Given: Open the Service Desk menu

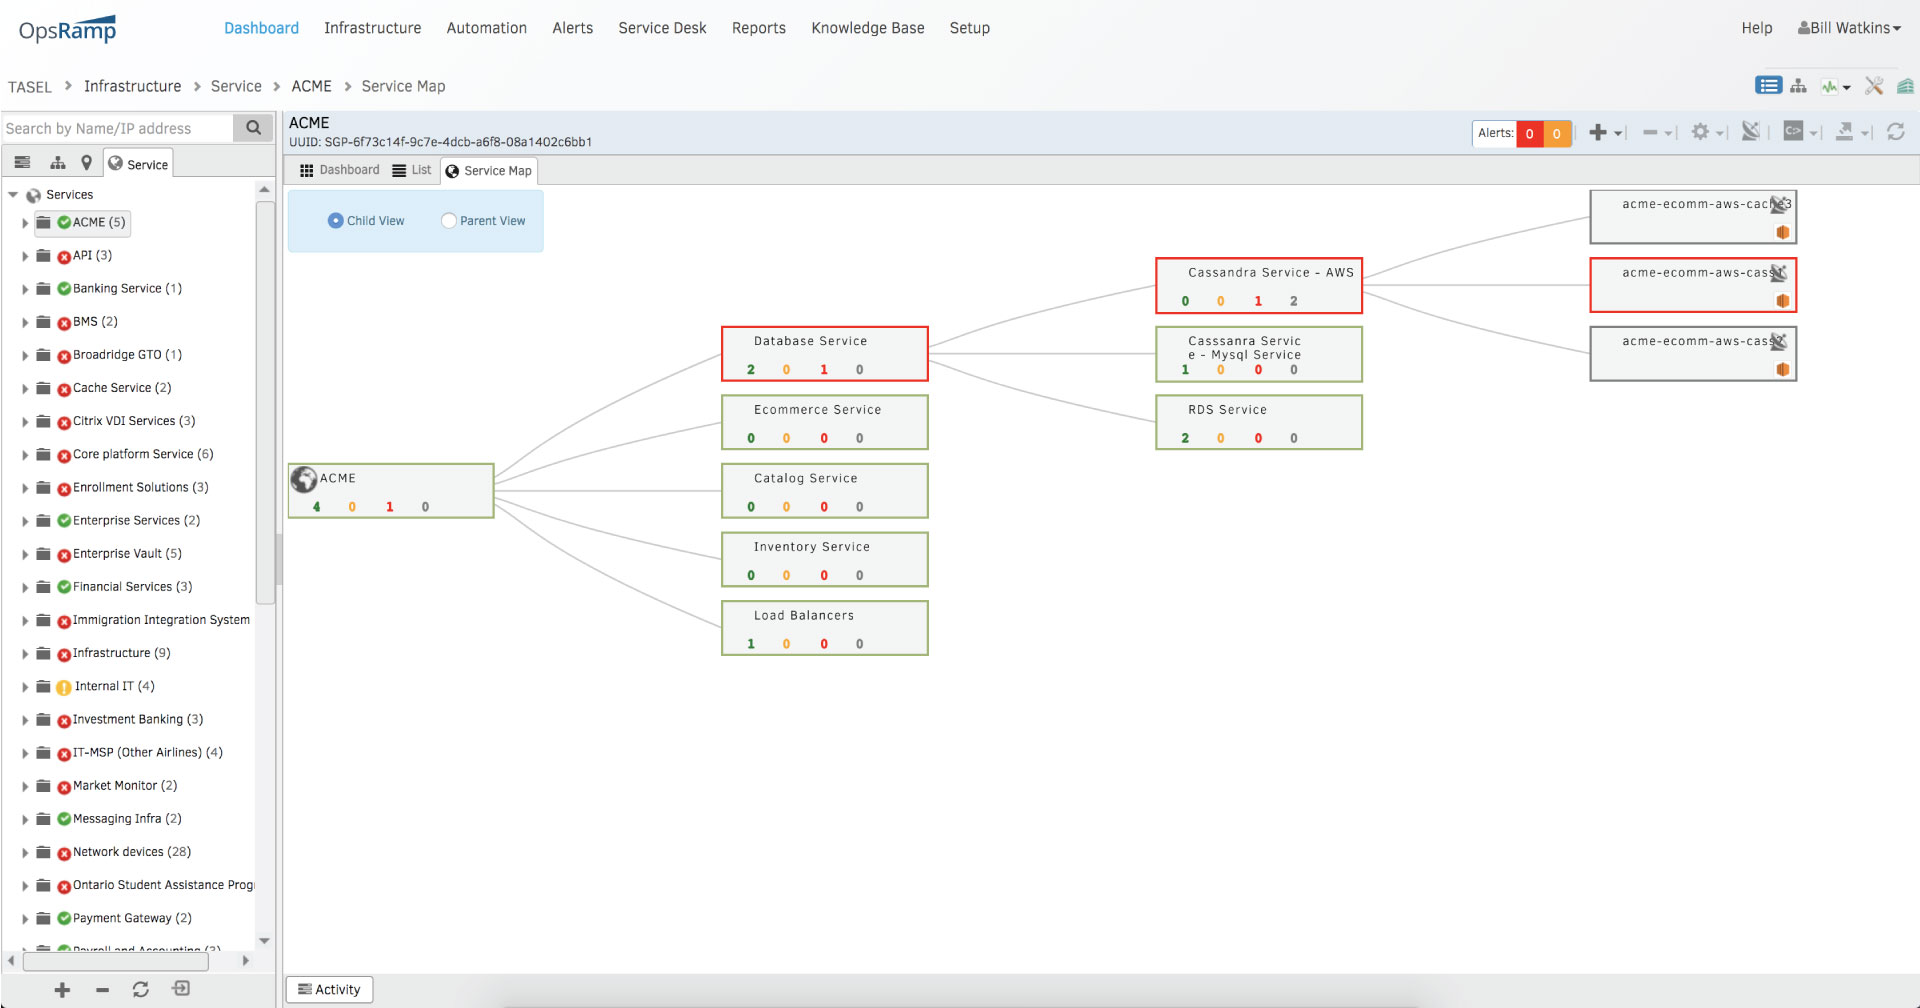Looking at the screenshot, I should click(x=662, y=28).
